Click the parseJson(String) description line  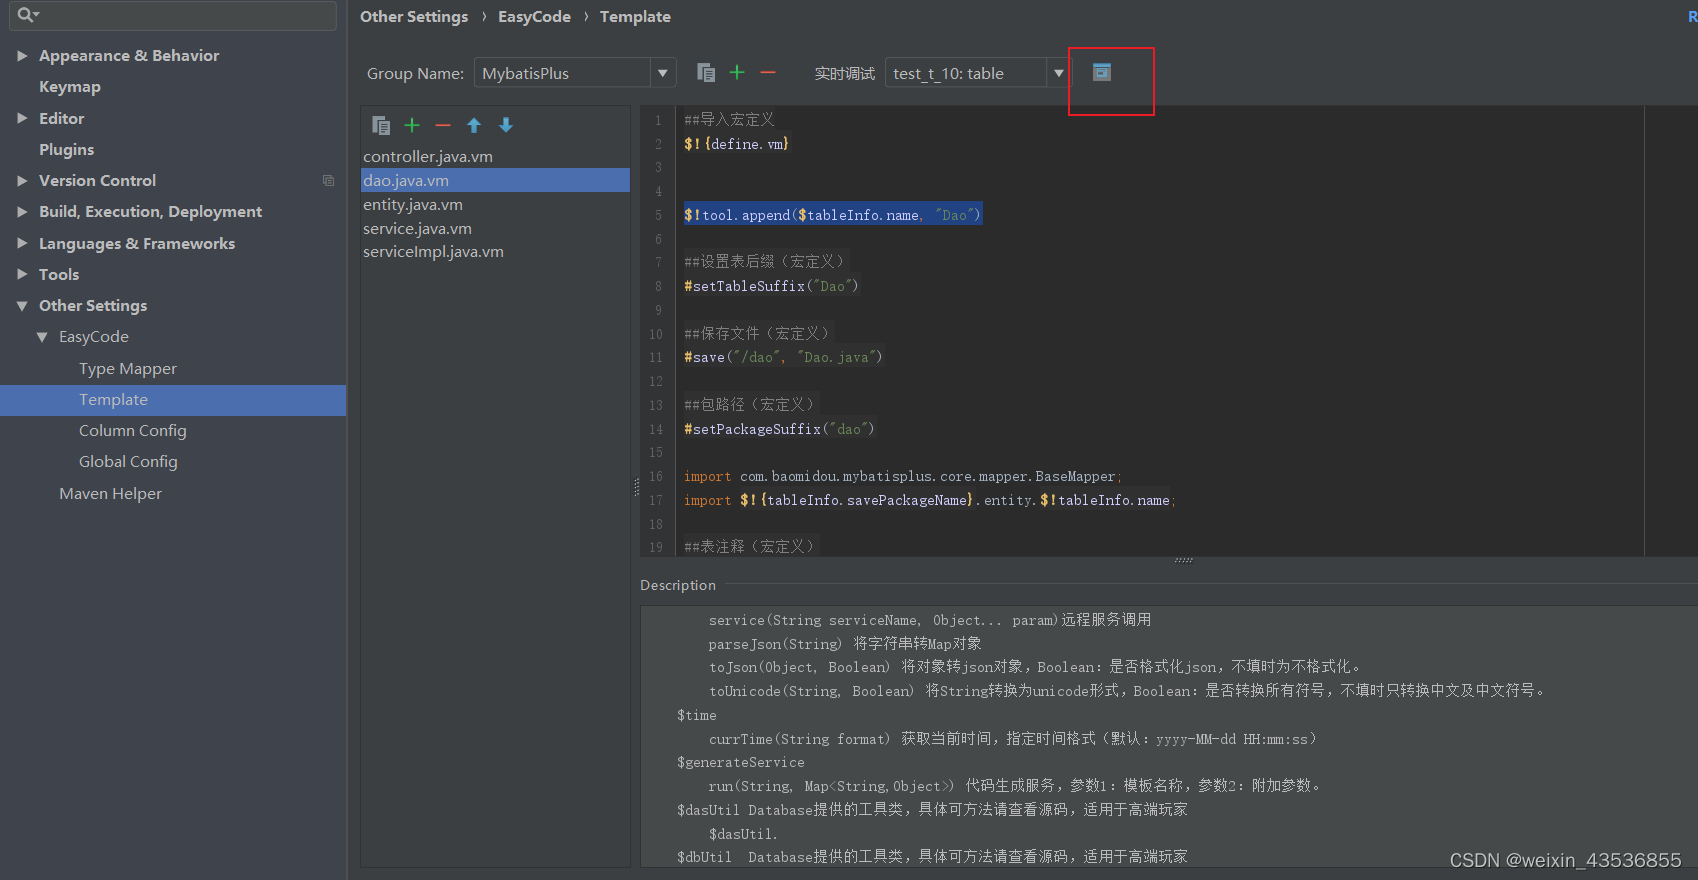(x=845, y=644)
